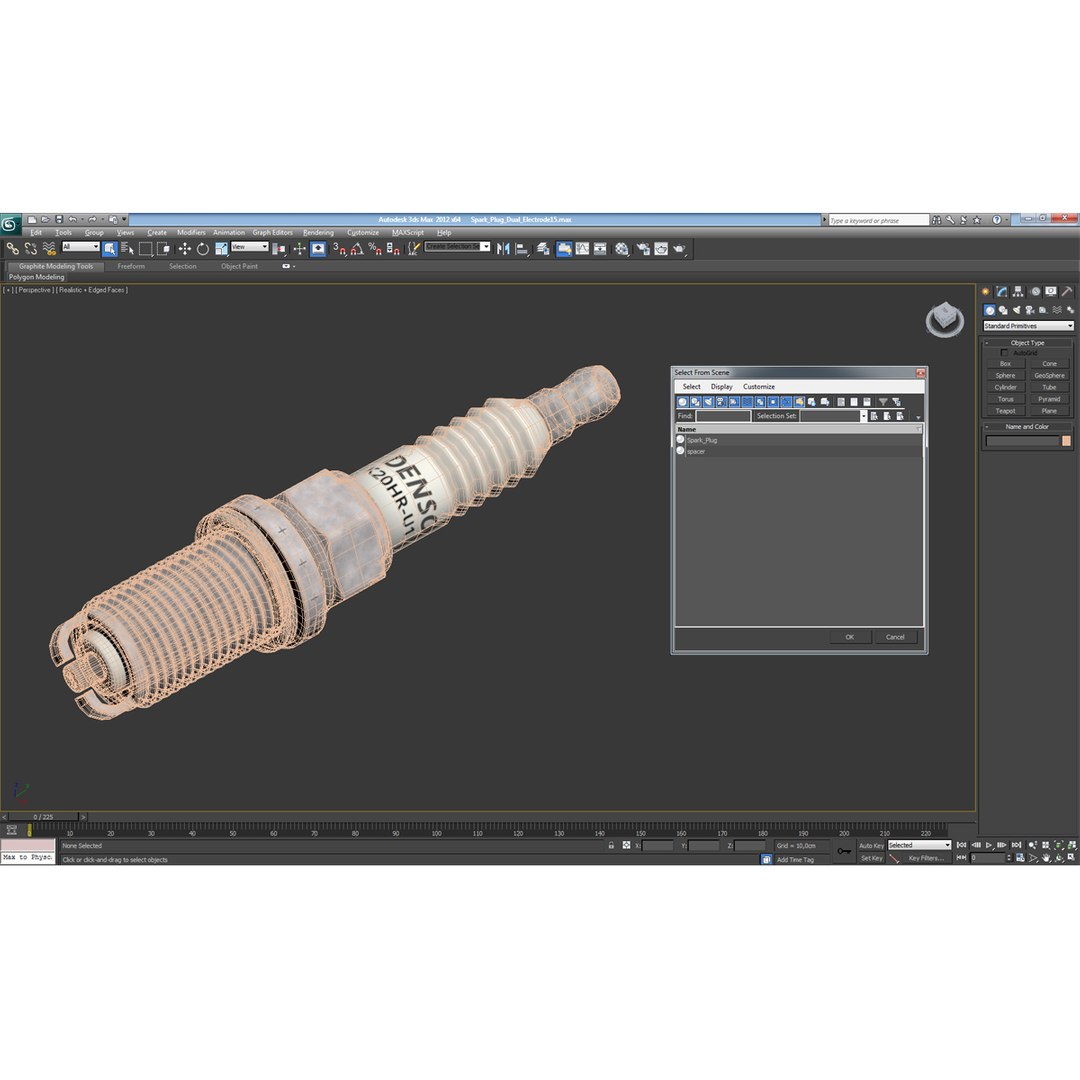Click the Save File icon in quick access toolbar

(59, 220)
